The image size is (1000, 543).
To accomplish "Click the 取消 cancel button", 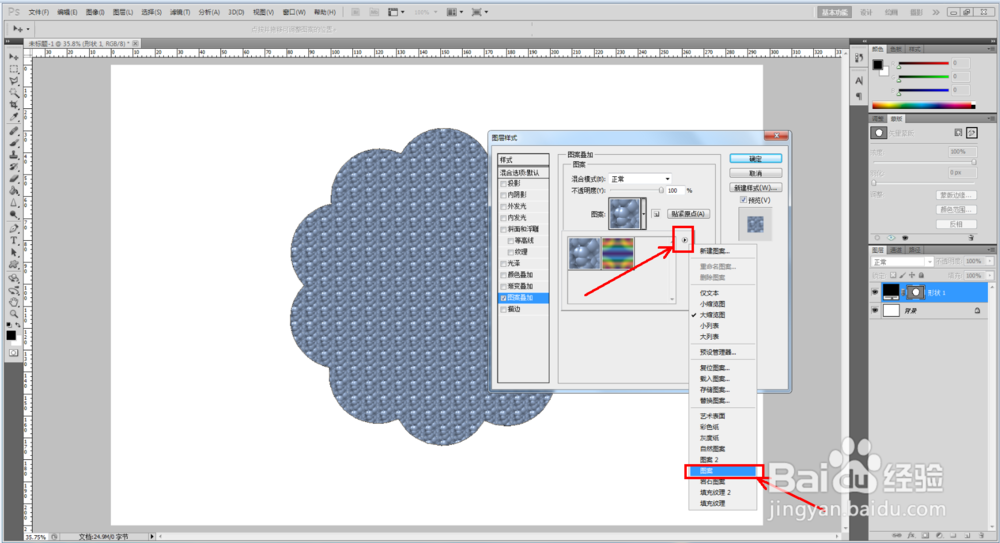I will click(x=756, y=174).
